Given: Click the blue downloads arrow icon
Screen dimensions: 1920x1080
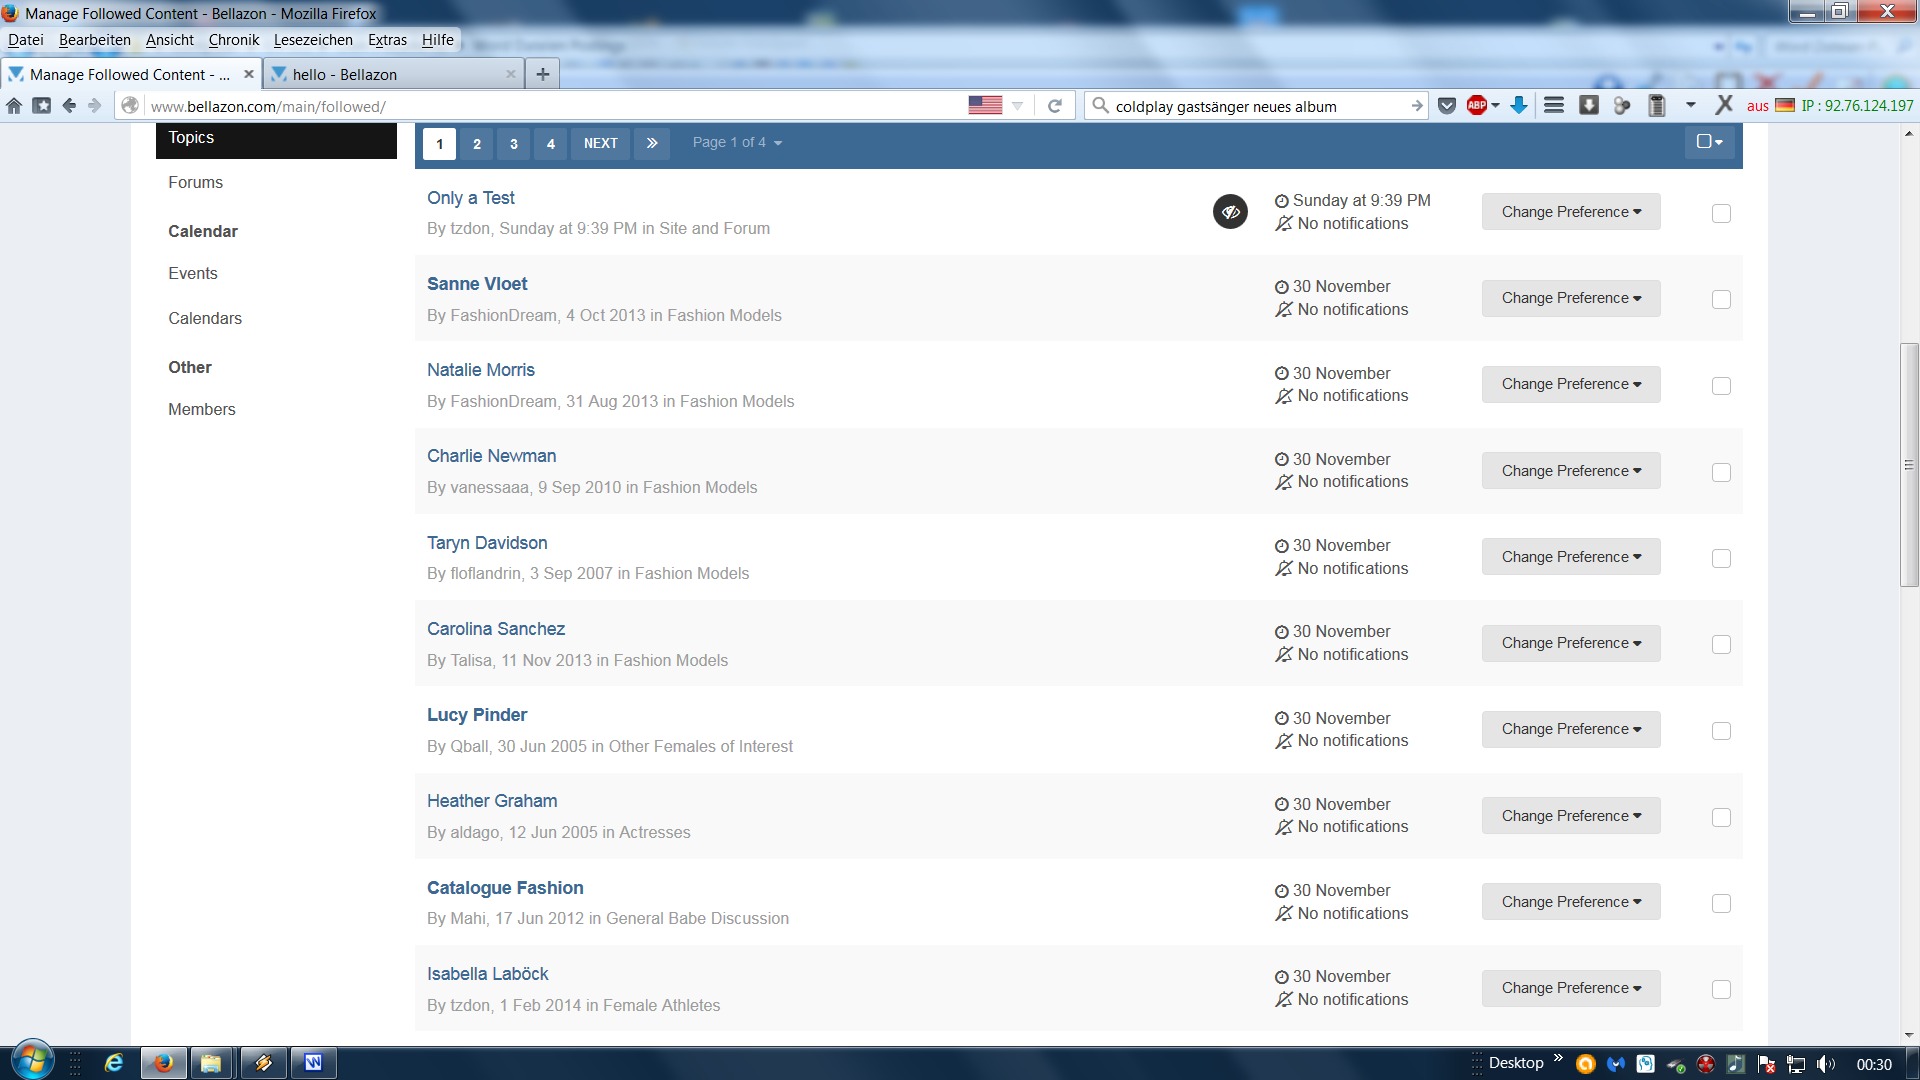Looking at the screenshot, I should coord(1518,106).
